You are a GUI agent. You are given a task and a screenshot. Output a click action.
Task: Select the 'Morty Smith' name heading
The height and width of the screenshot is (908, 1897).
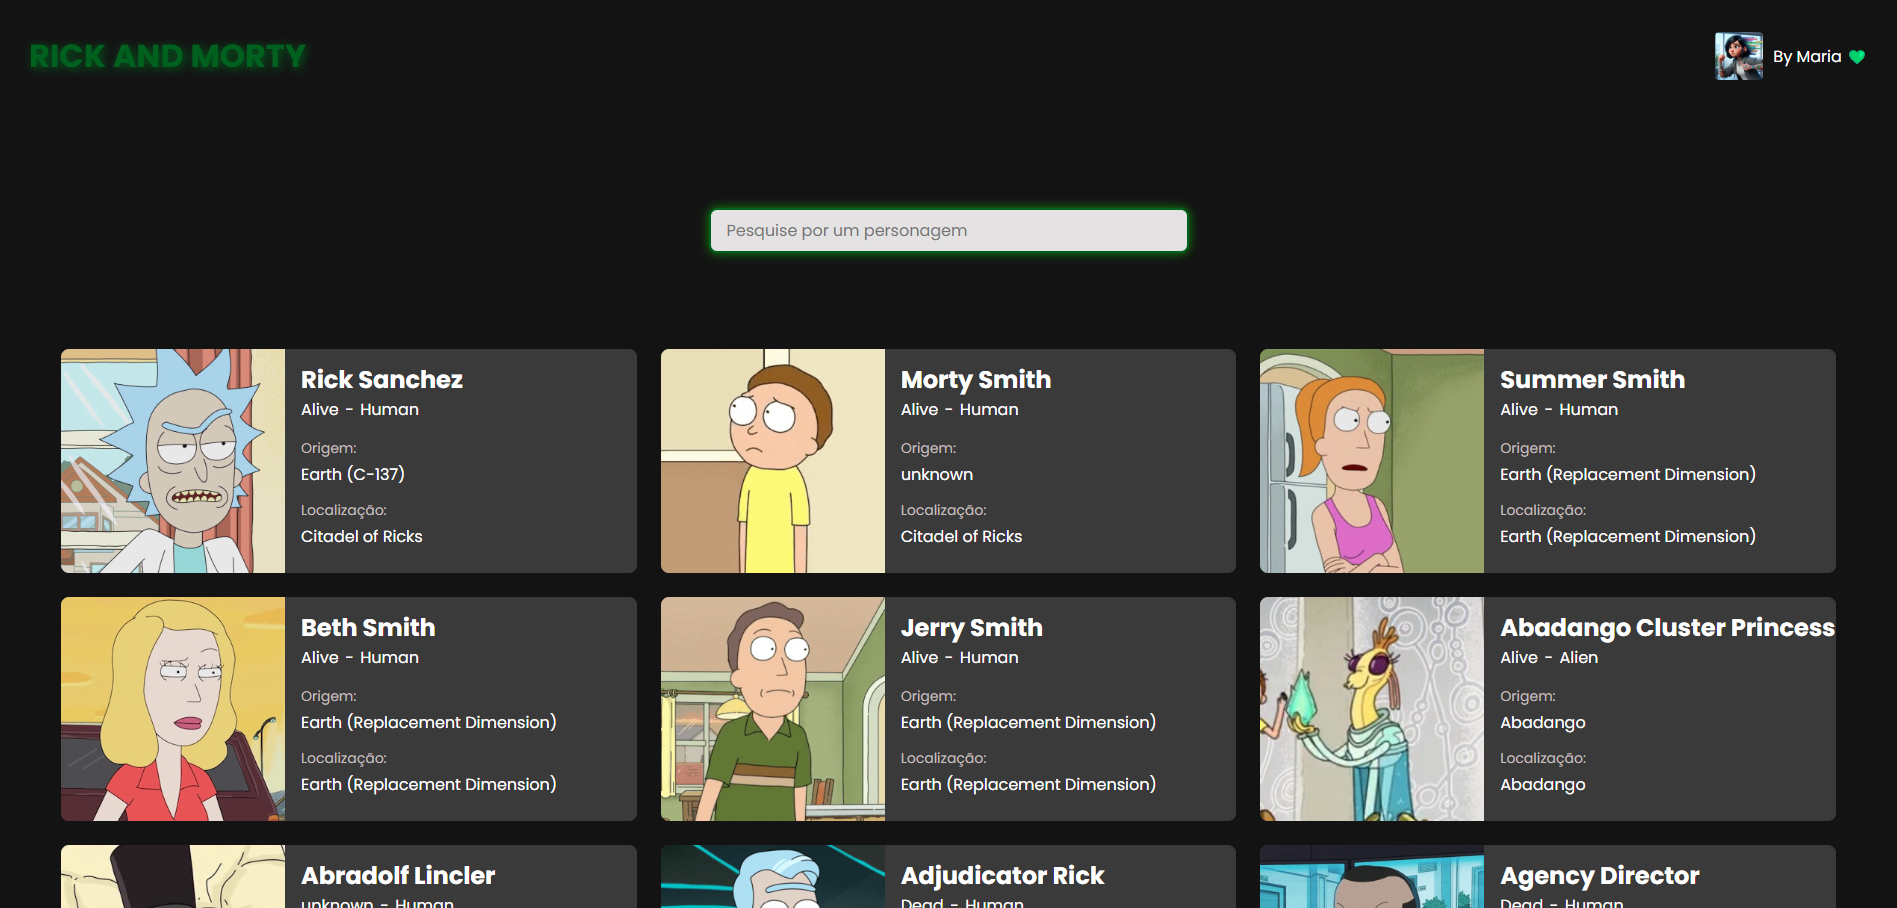(x=976, y=380)
